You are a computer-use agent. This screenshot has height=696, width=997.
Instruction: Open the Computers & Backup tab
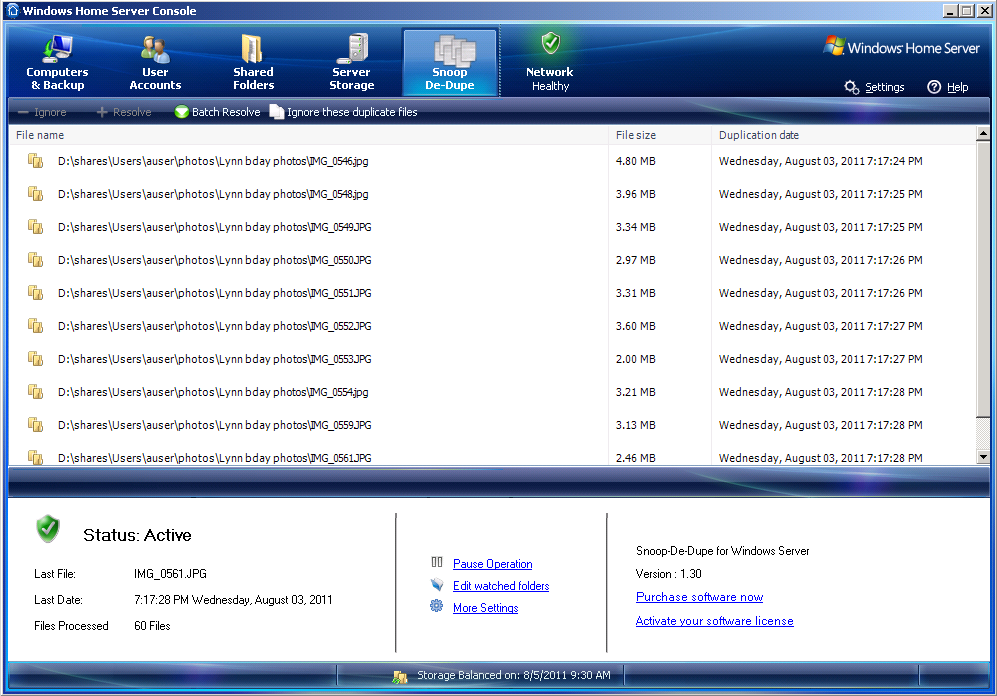point(57,63)
